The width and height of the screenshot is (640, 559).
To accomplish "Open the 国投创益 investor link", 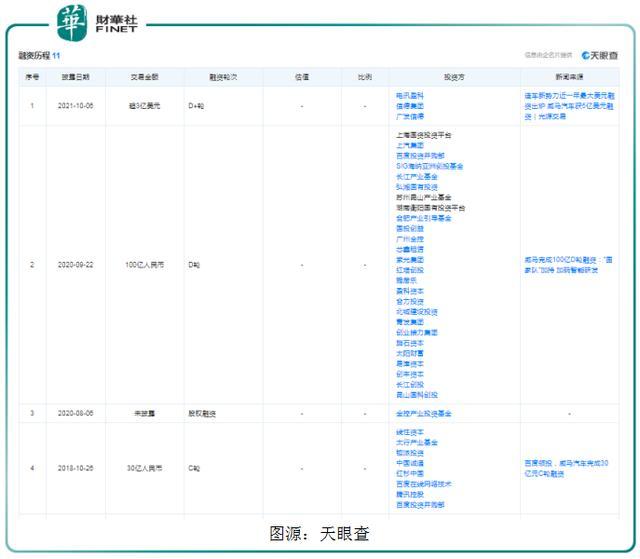I will pos(410,228).
